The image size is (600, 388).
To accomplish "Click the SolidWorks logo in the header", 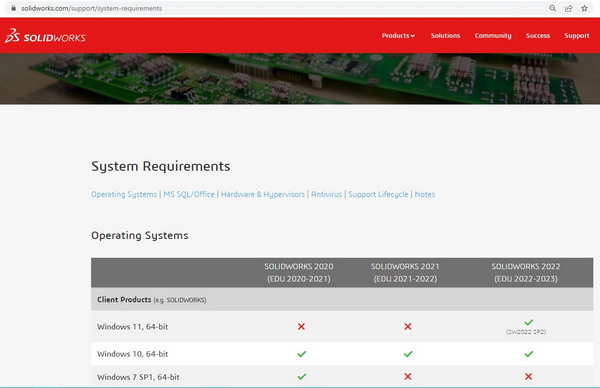I will [45, 36].
